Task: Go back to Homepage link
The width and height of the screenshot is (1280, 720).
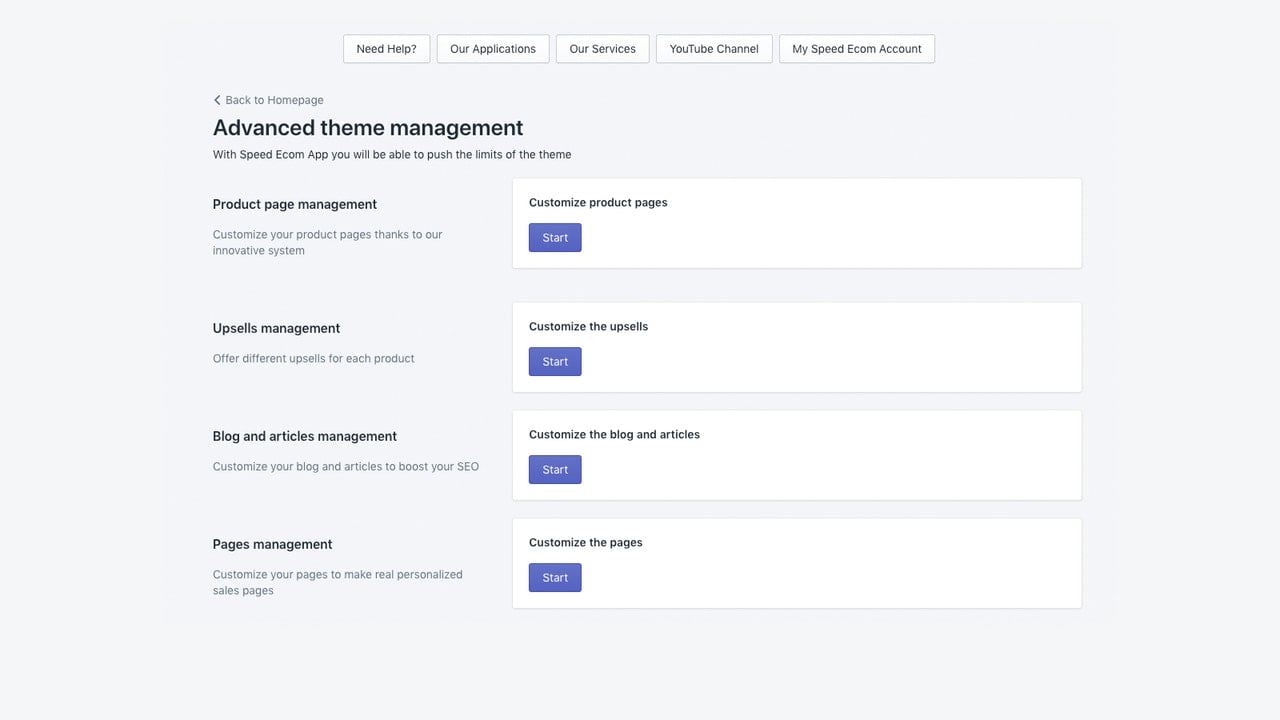Action: coord(268,100)
